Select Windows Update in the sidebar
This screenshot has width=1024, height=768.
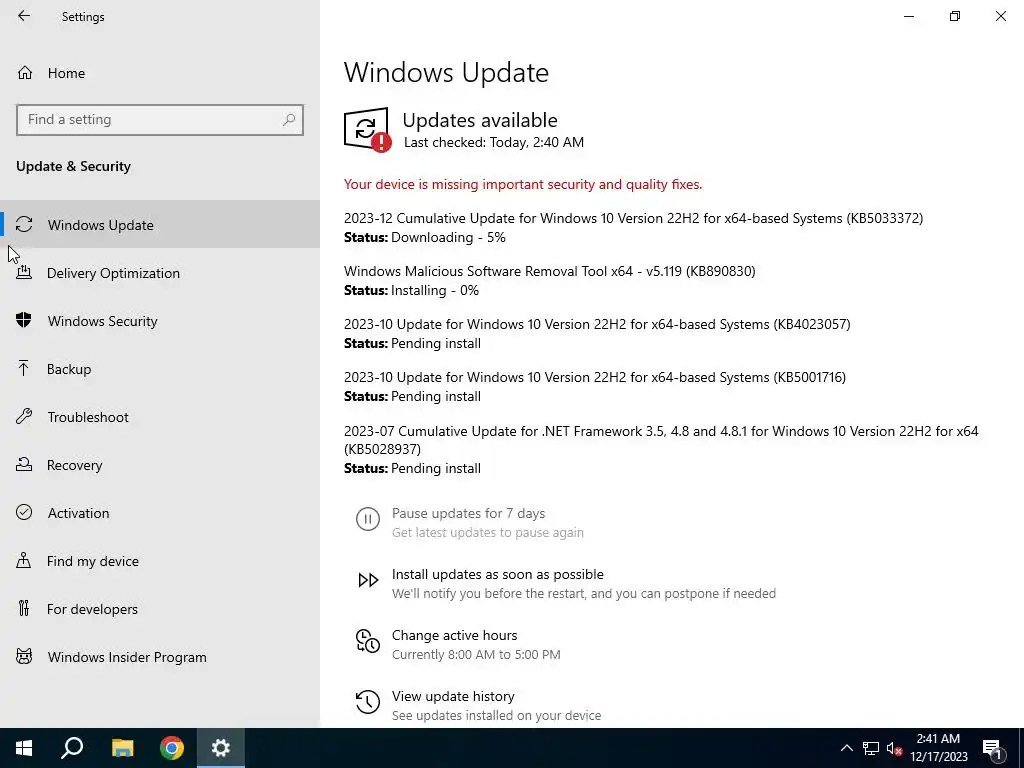(160, 225)
